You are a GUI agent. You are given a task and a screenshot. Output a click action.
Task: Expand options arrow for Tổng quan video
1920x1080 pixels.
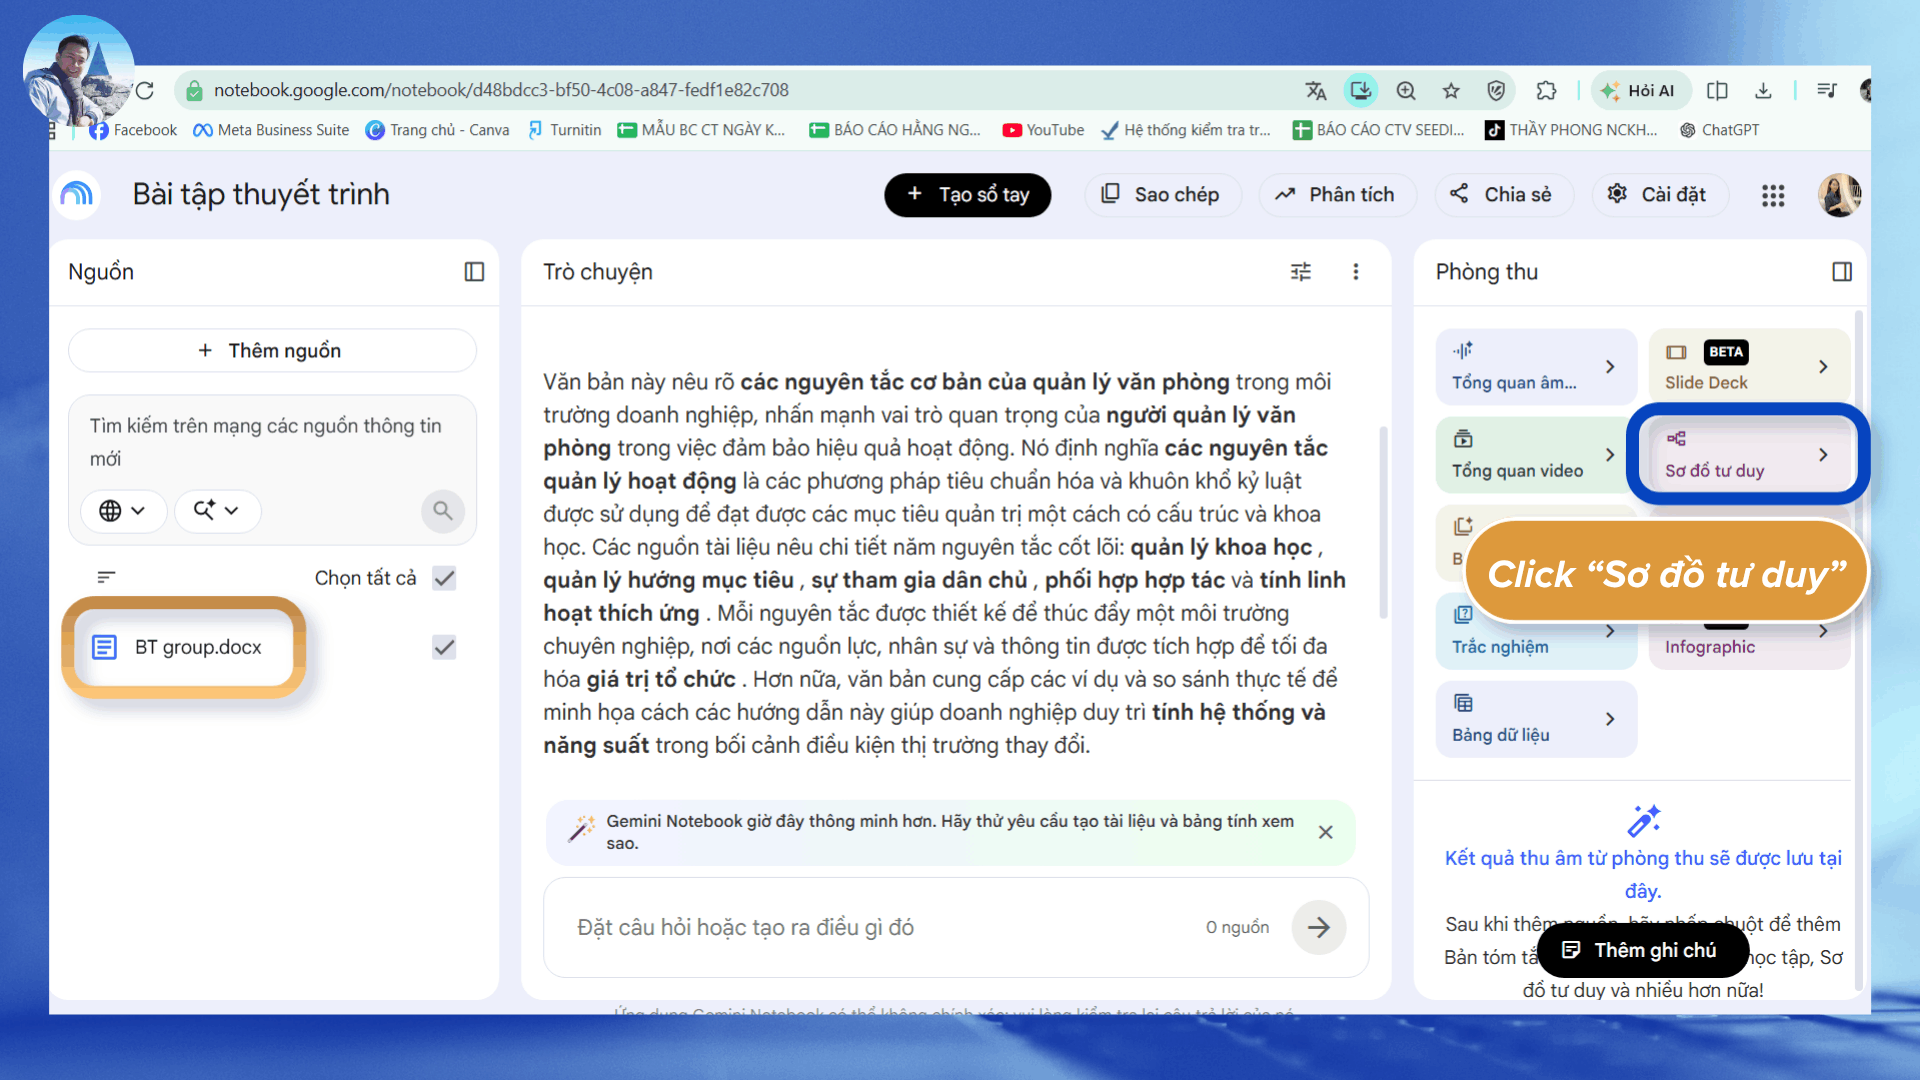click(1610, 455)
